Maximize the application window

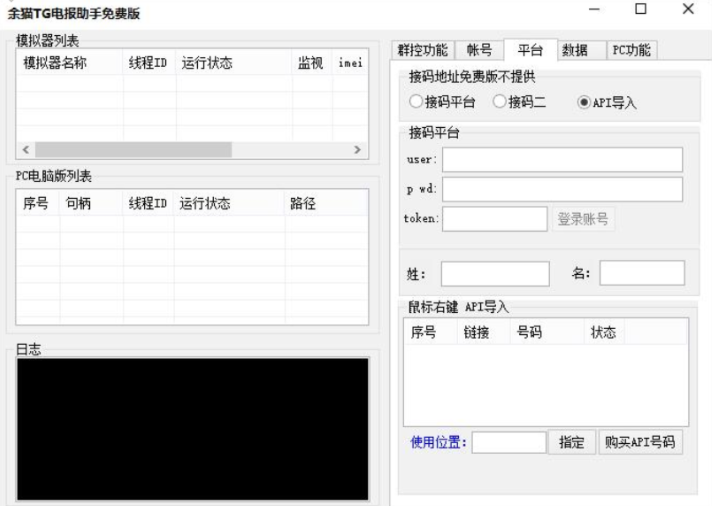[641, 9]
